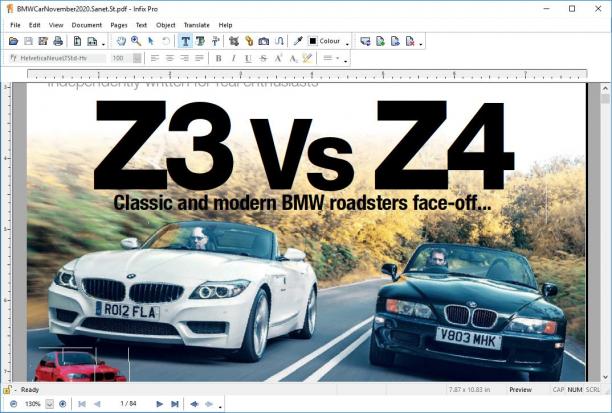Click the 1 / 84 page number field
Viewport: 612px width, 413px height.
tap(128, 403)
